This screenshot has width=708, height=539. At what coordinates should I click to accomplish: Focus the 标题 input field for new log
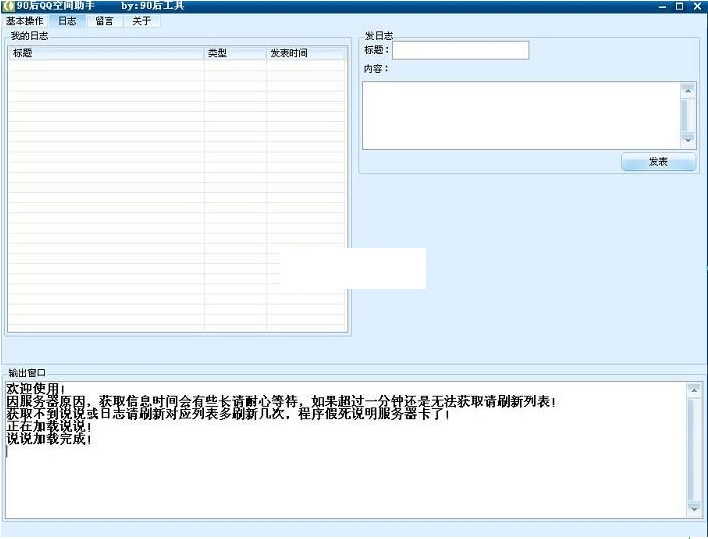pyautogui.click(x=460, y=50)
